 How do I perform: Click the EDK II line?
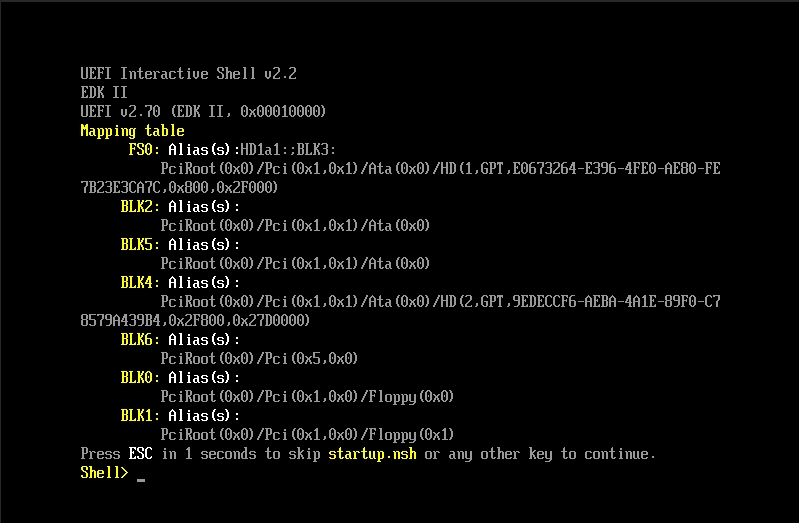(104, 93)
